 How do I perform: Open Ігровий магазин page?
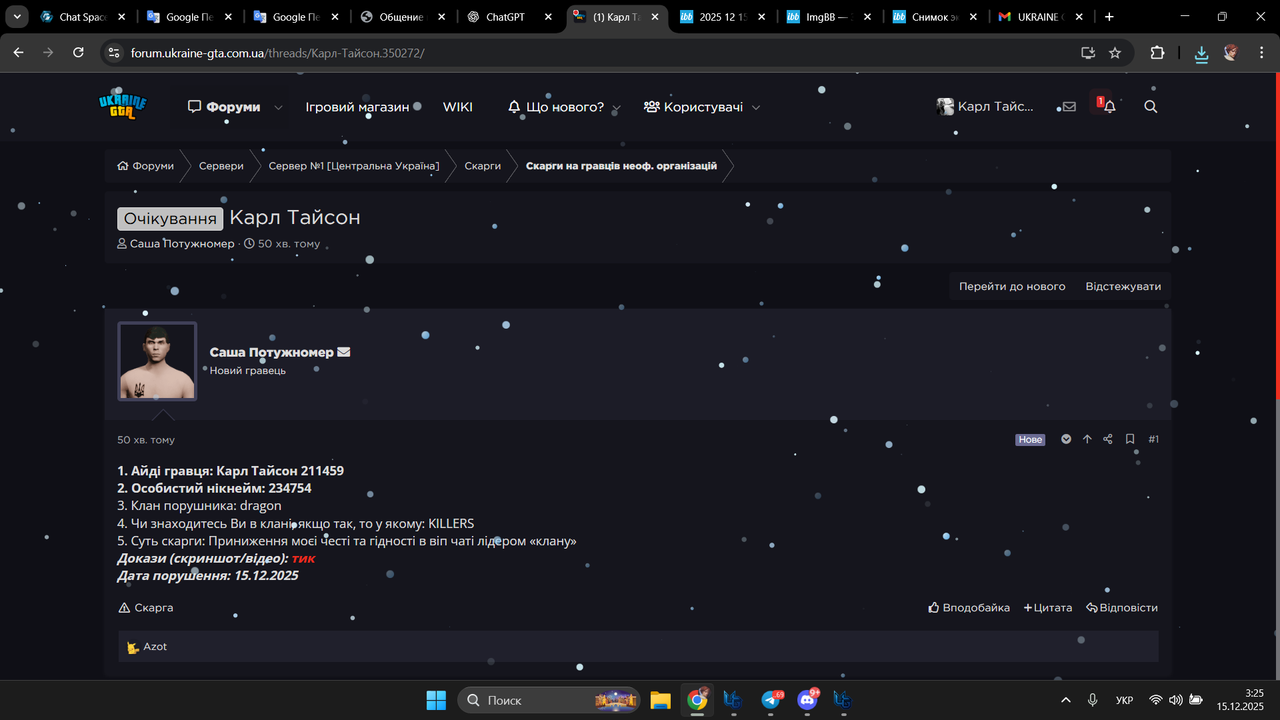(357, 107)
